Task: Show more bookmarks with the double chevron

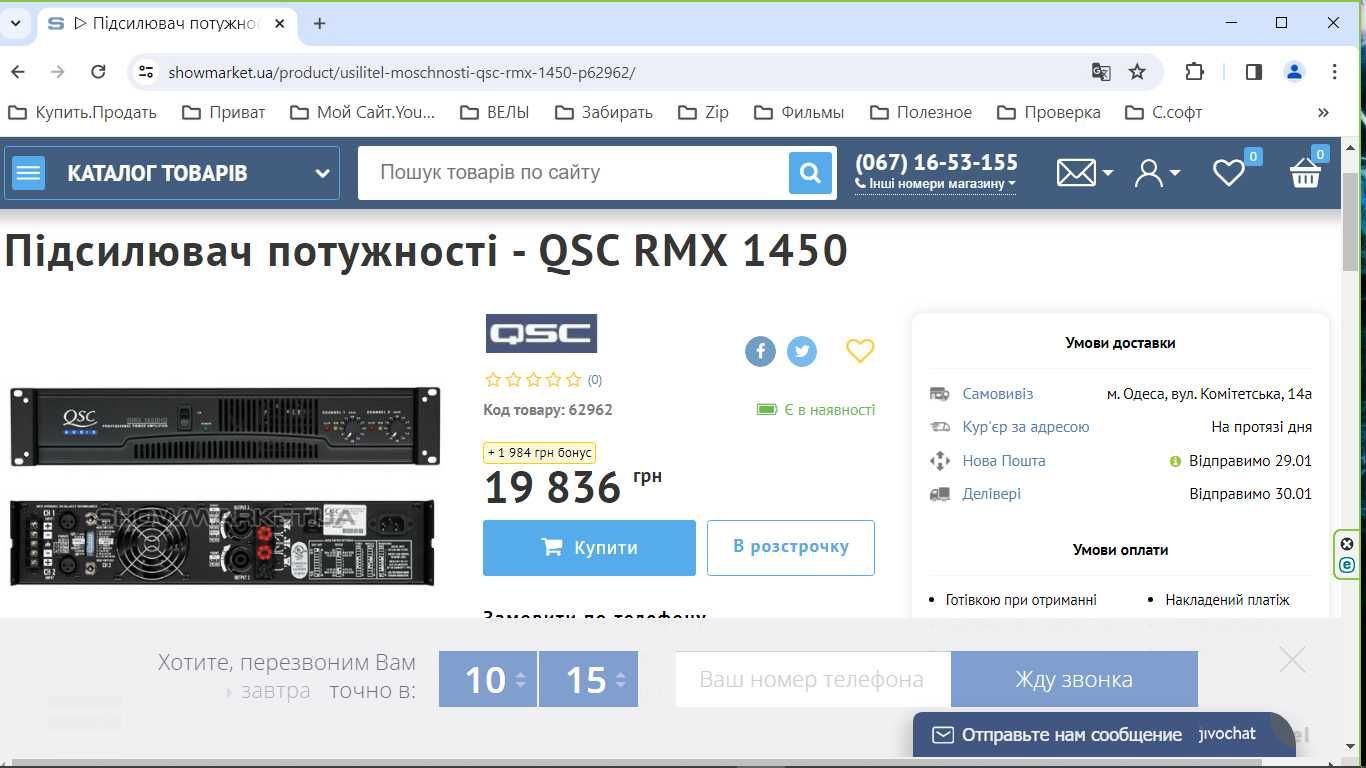Action: point(1323,112)
